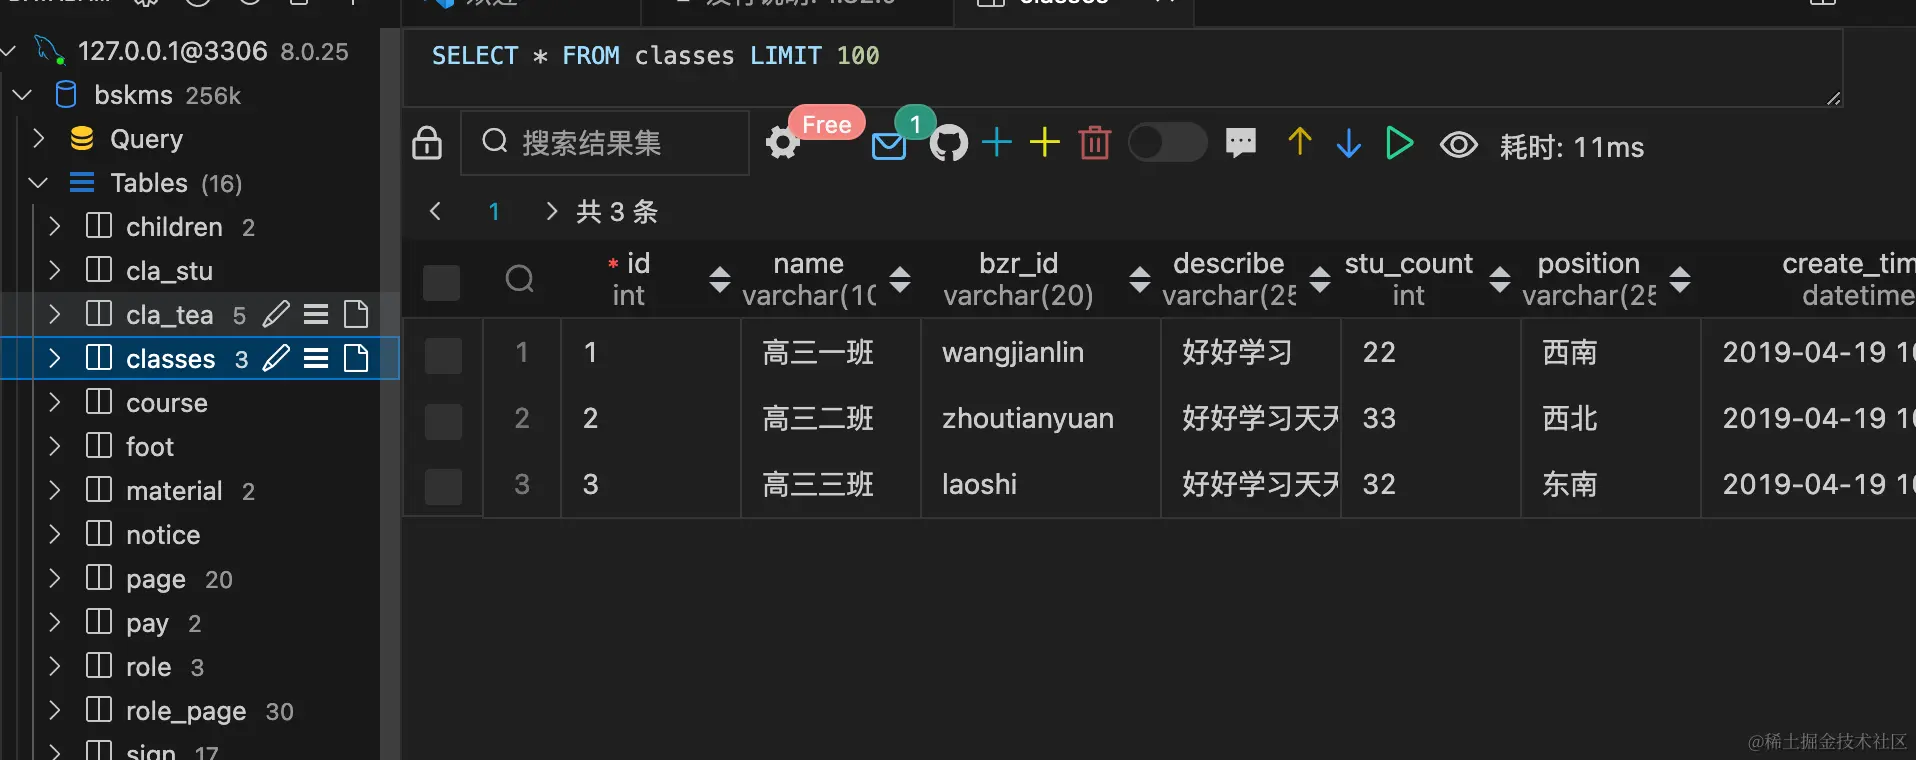Click the blue plus insert icon
The width and height of the screenshot is (1916, 760).
(997, 142)
